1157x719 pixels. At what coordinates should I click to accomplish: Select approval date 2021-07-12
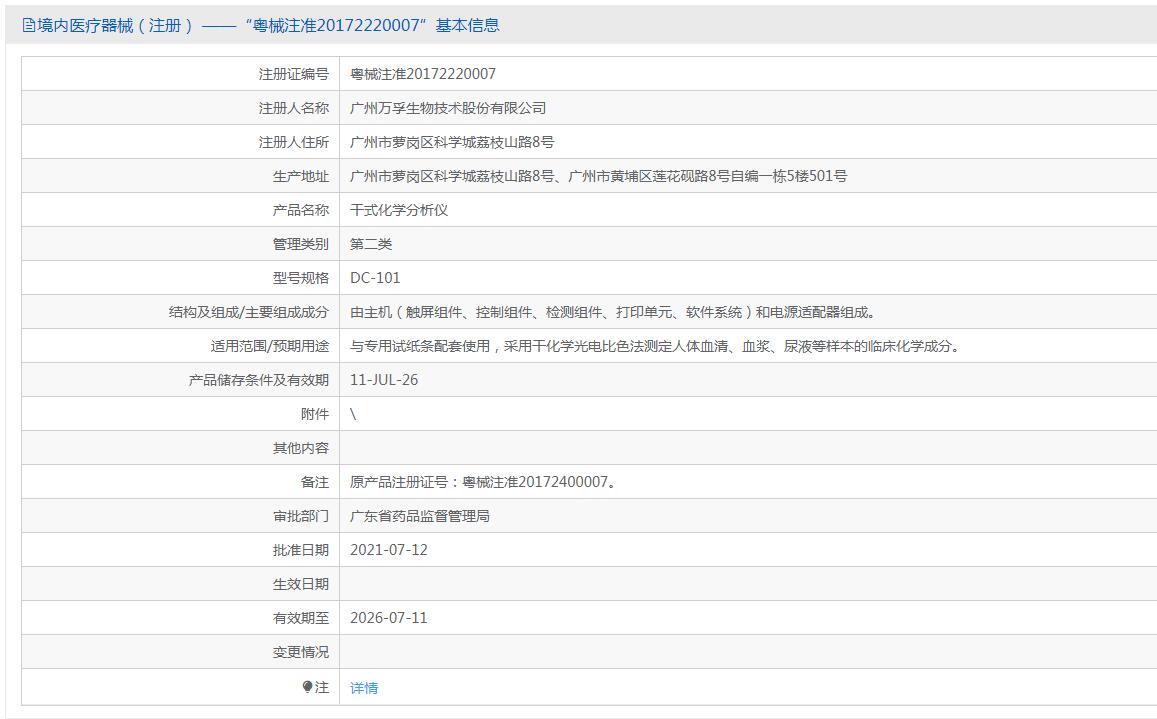click(389, 550)
